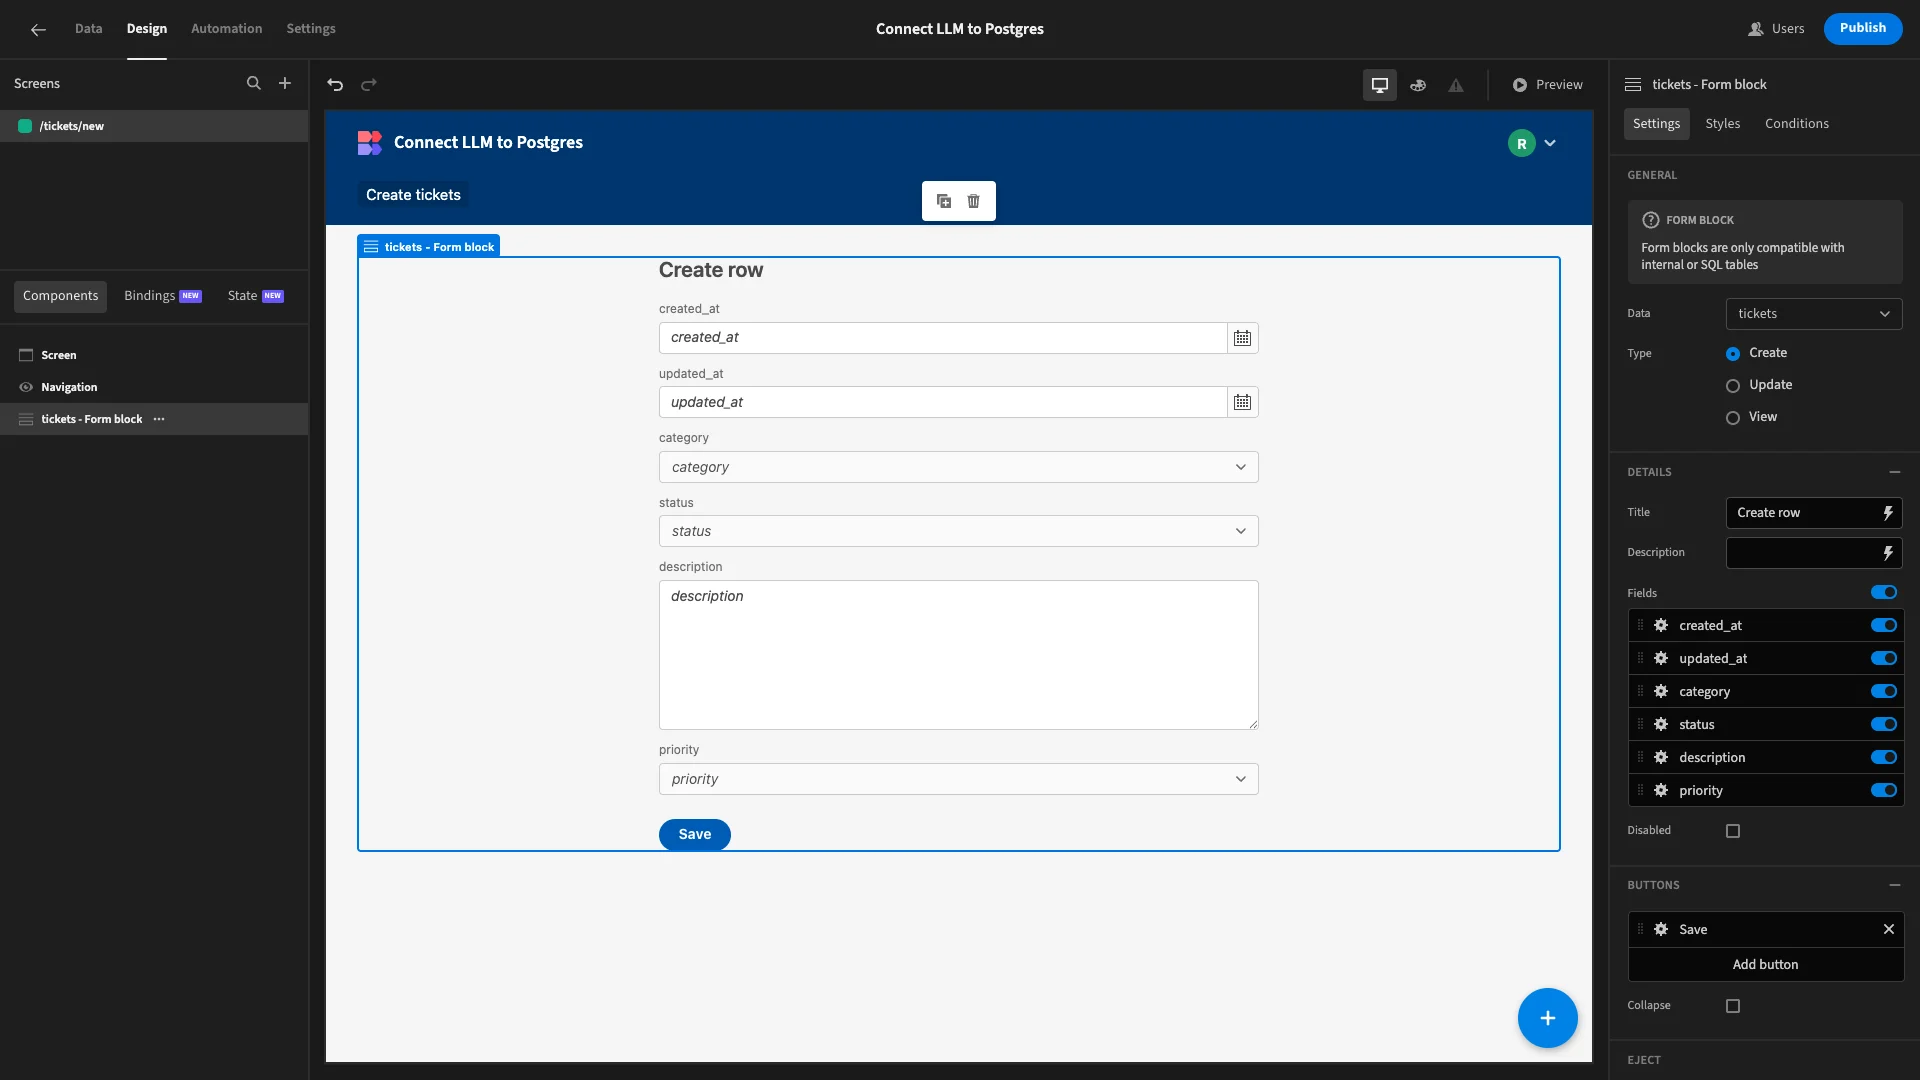Image resolution: width=1920 pixels, height=1080 pixels.
Task: Click the Budibase app logo
Action: click(370, 143)
